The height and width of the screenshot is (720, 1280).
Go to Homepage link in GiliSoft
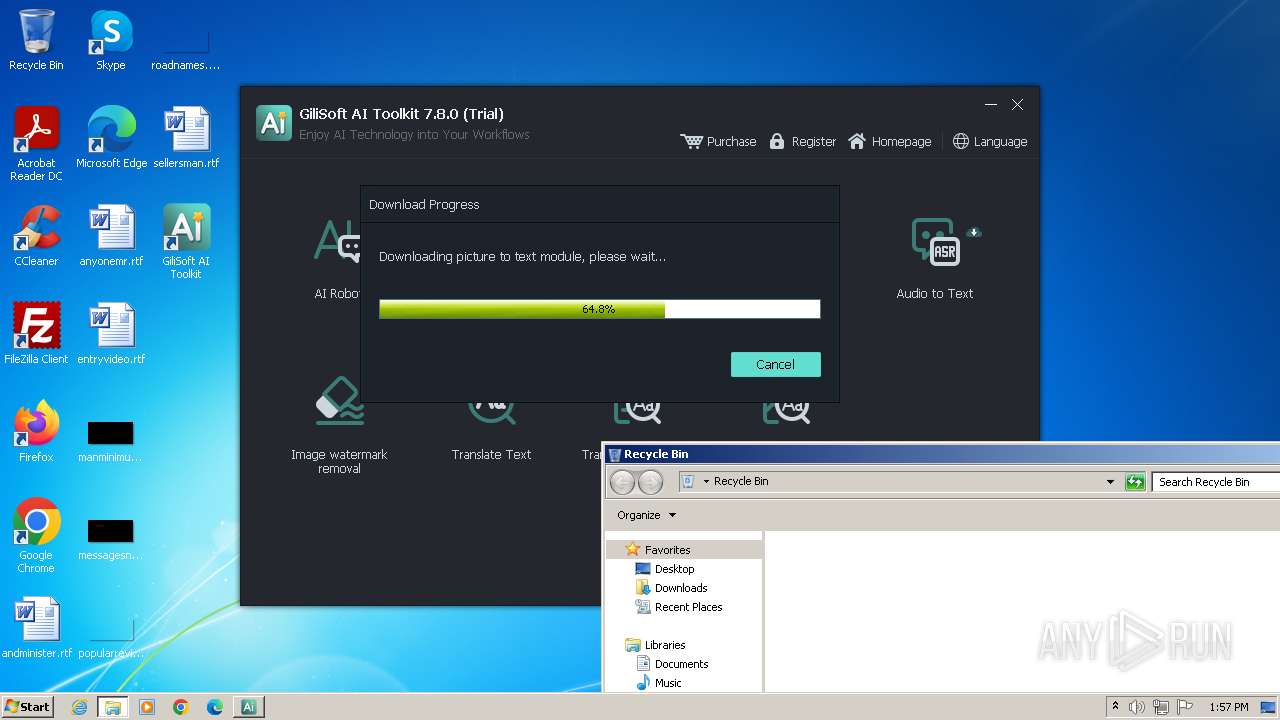point(889,141)
